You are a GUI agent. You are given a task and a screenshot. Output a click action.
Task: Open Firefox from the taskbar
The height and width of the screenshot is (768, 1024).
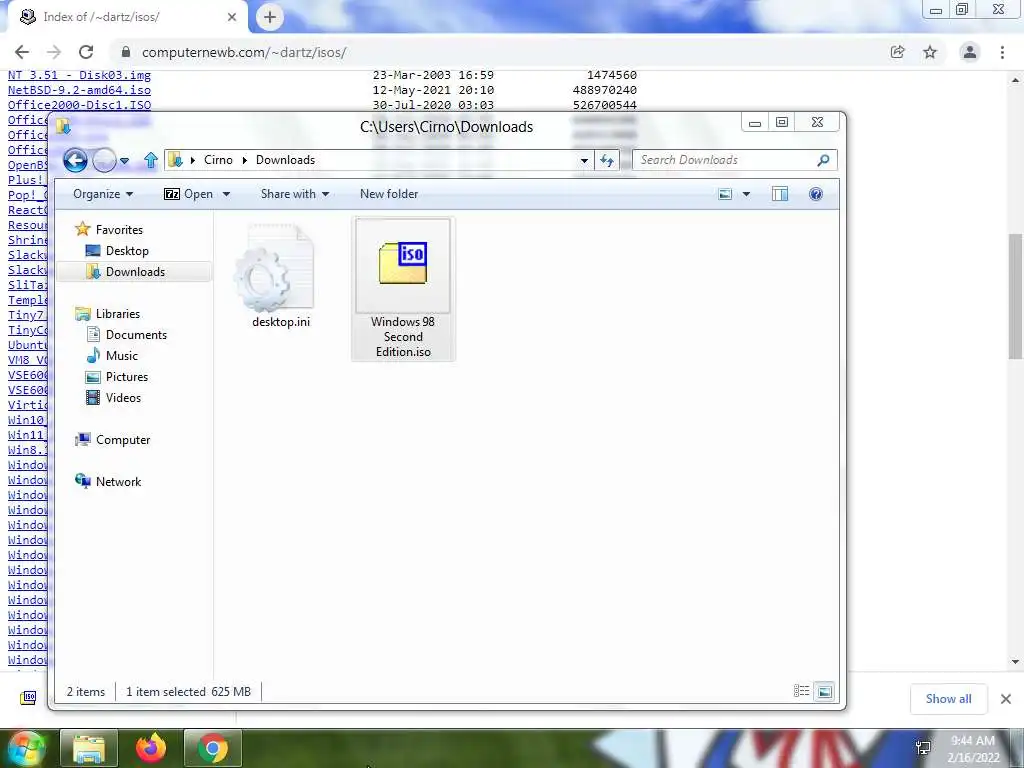151,748
